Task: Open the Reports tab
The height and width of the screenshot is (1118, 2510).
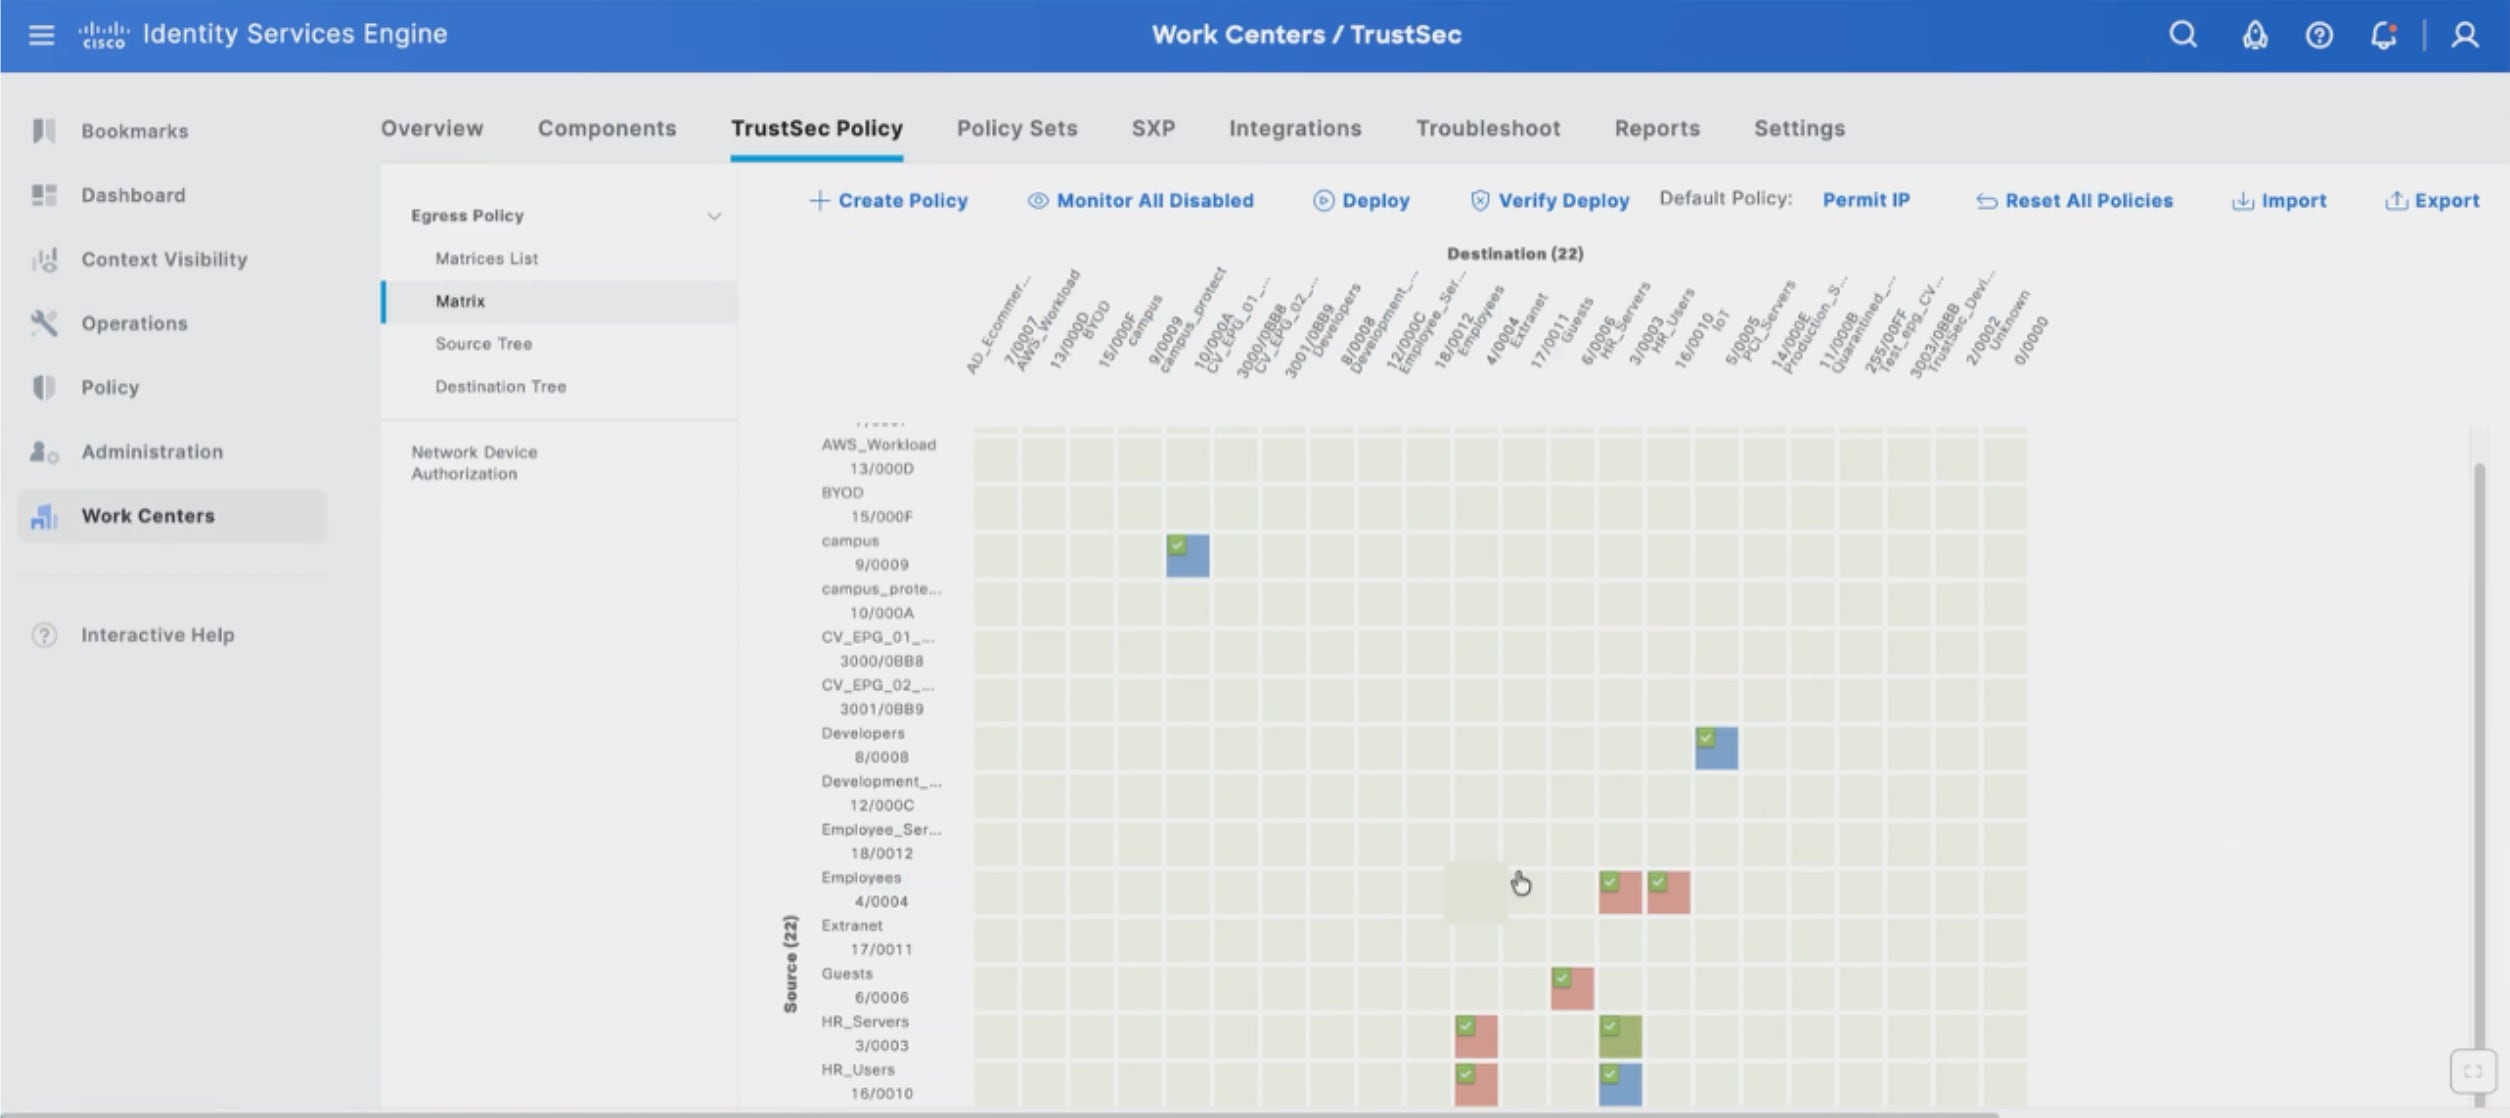Action: click(x=1657, y=128)
